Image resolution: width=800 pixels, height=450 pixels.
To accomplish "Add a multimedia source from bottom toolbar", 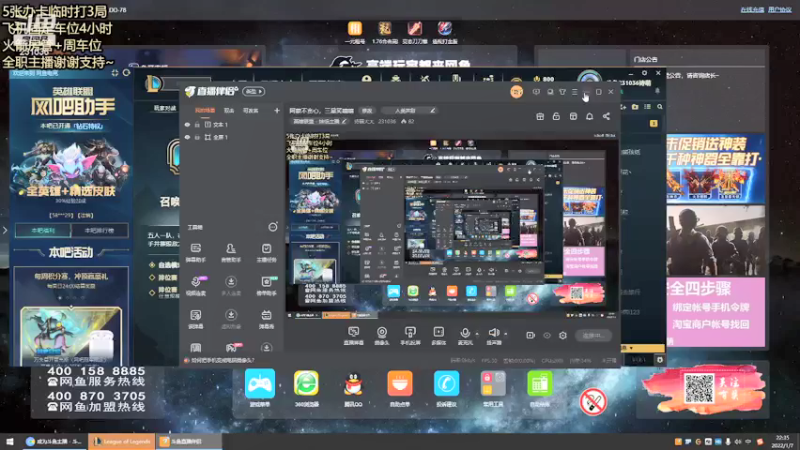I will click(x=439, y=336).
